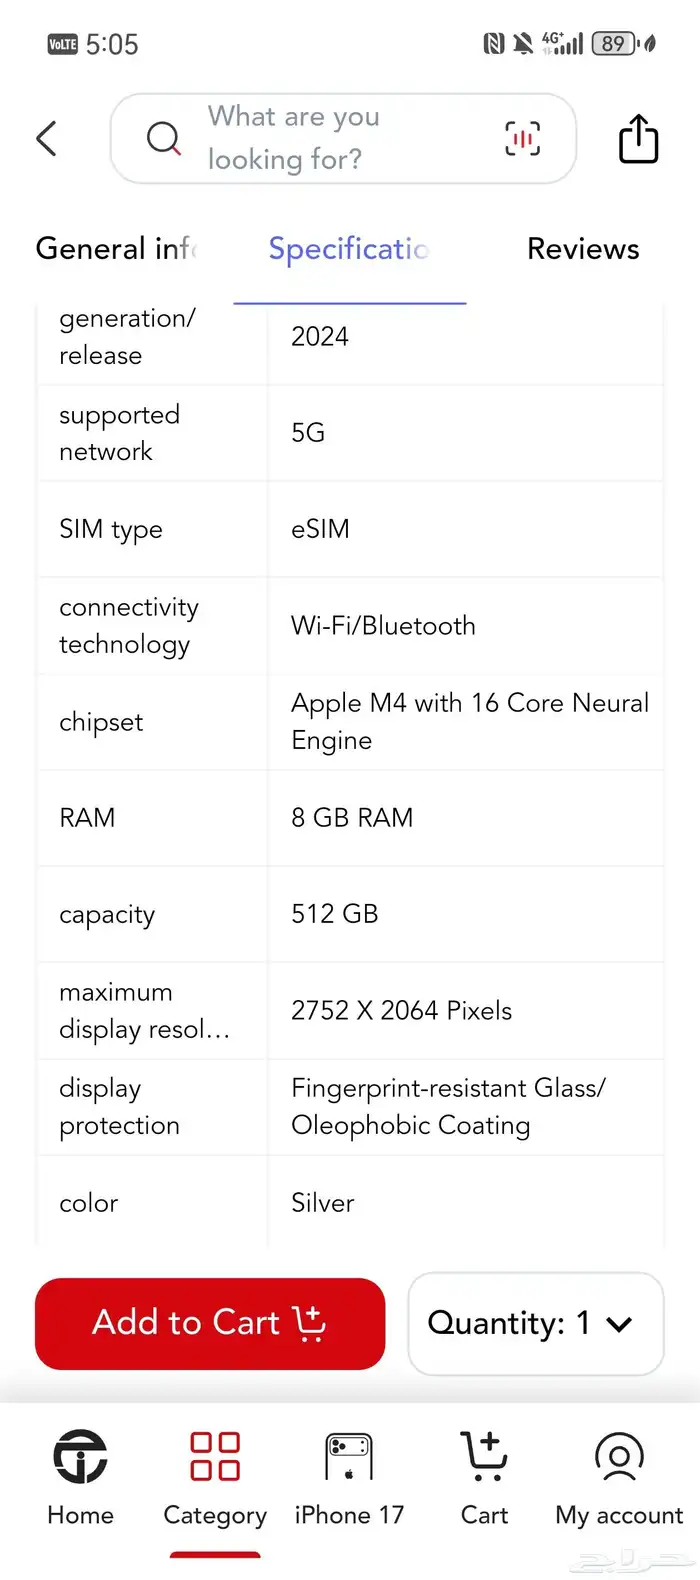Tap the share icon
Image resolution: width=700 pixels, height=1580 pixels.
638,138
